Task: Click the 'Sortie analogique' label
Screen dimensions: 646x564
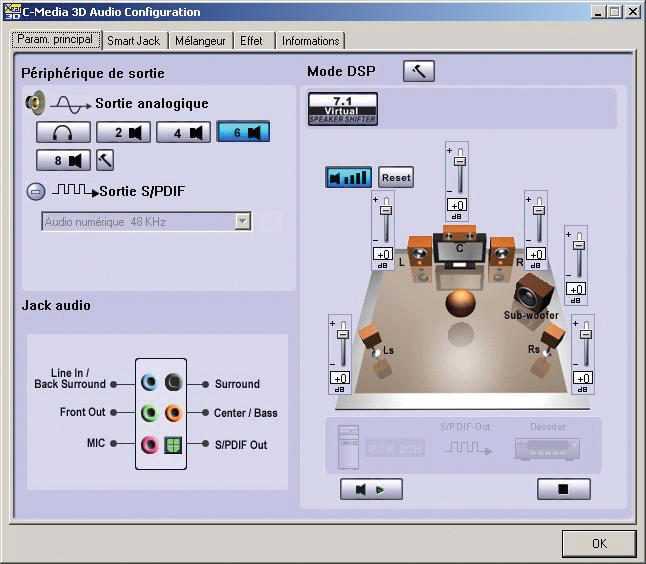Action: click(x=152, y=103)
